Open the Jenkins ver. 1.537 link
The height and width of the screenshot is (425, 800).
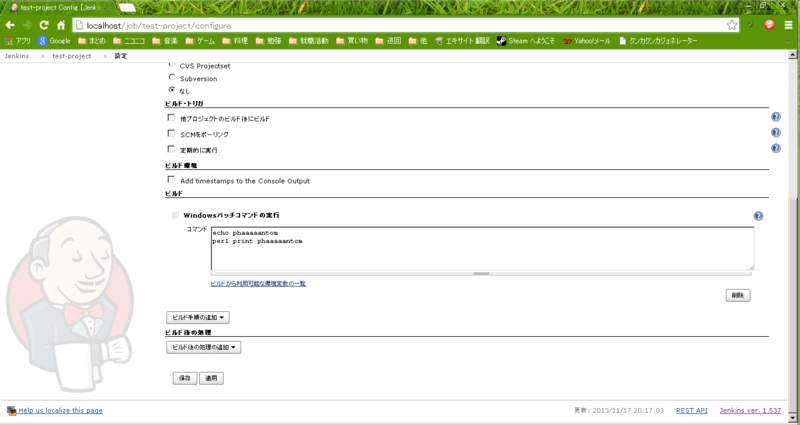pos(750,410)
